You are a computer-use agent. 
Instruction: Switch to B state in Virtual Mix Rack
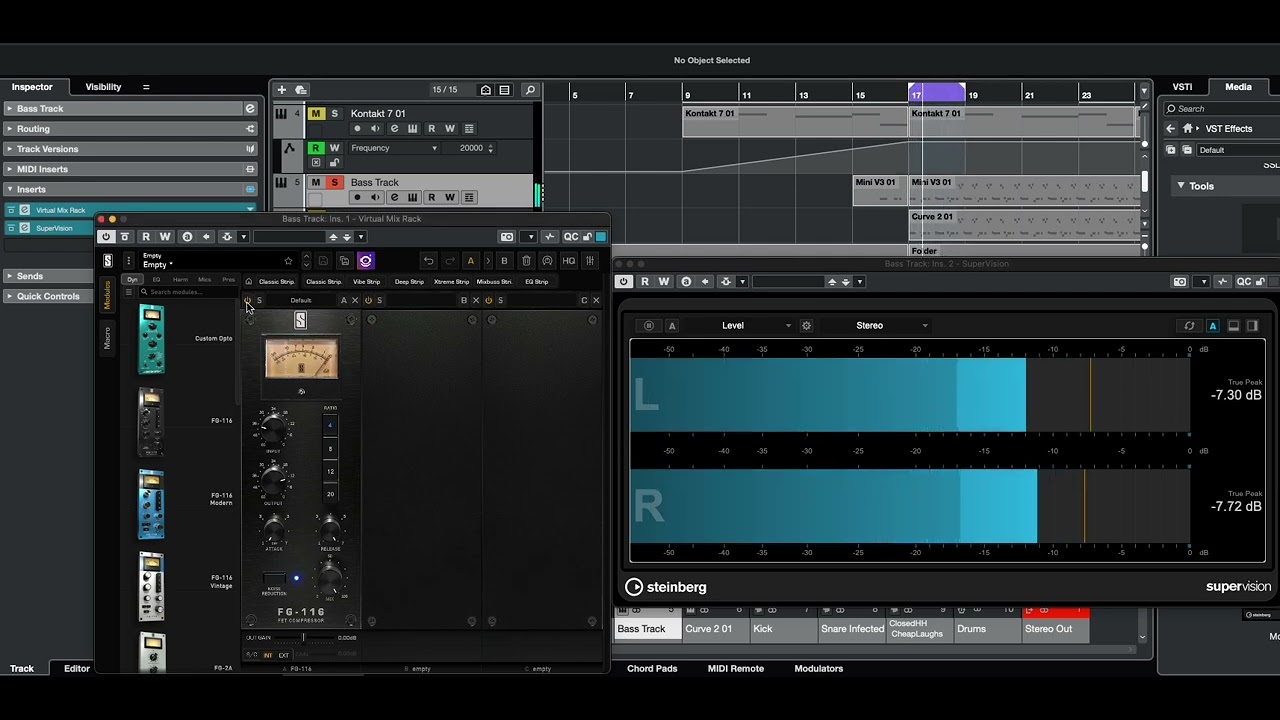504,261
